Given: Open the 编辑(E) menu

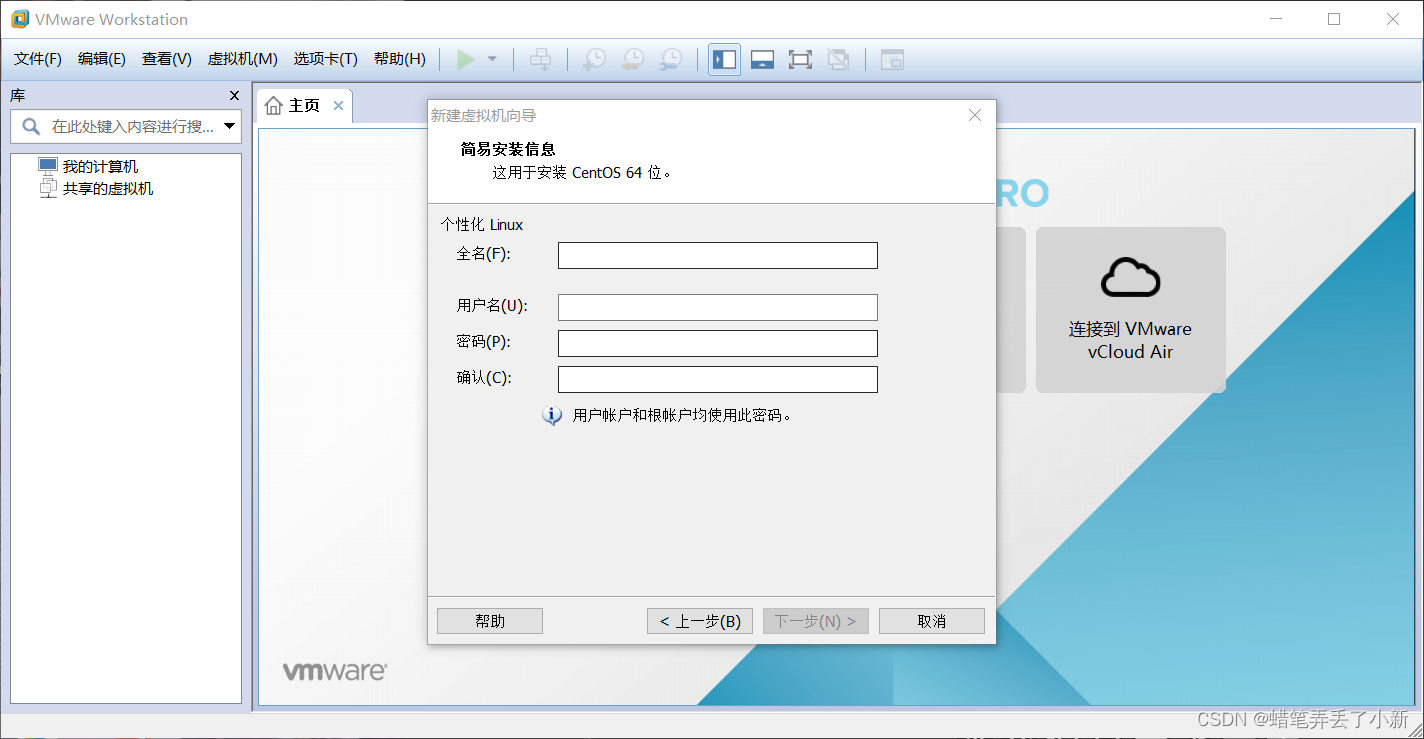Looking at the screenshot, I should click(102, 59).
